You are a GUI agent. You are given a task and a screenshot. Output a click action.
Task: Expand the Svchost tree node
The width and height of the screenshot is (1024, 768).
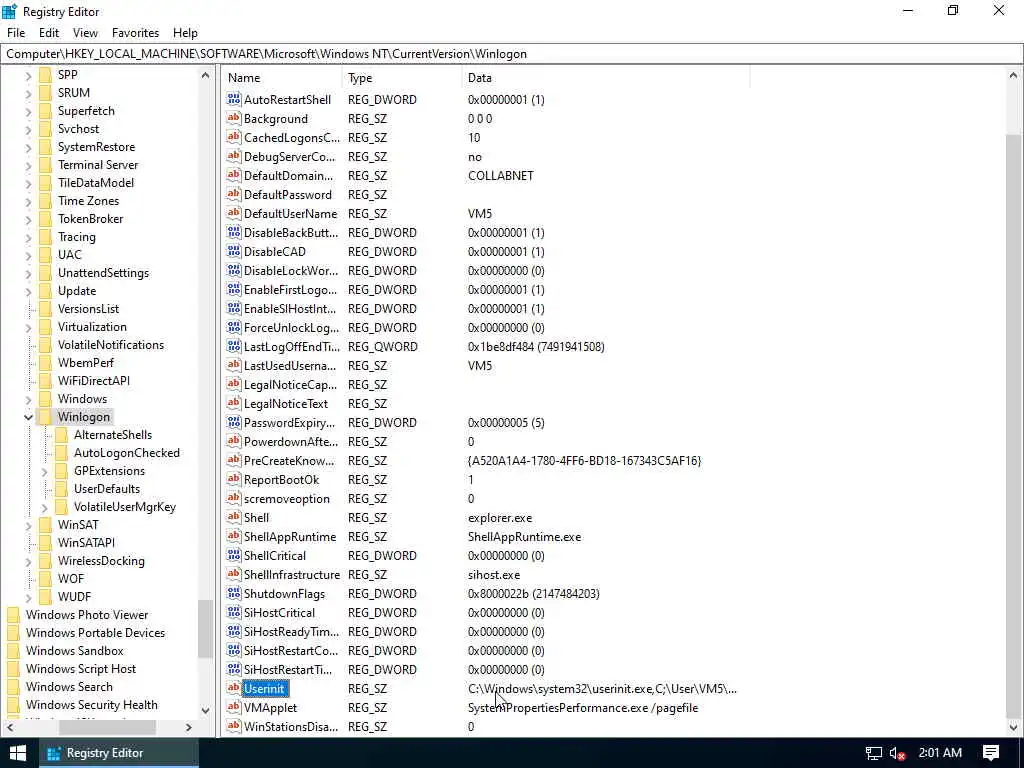coord(28,130)
